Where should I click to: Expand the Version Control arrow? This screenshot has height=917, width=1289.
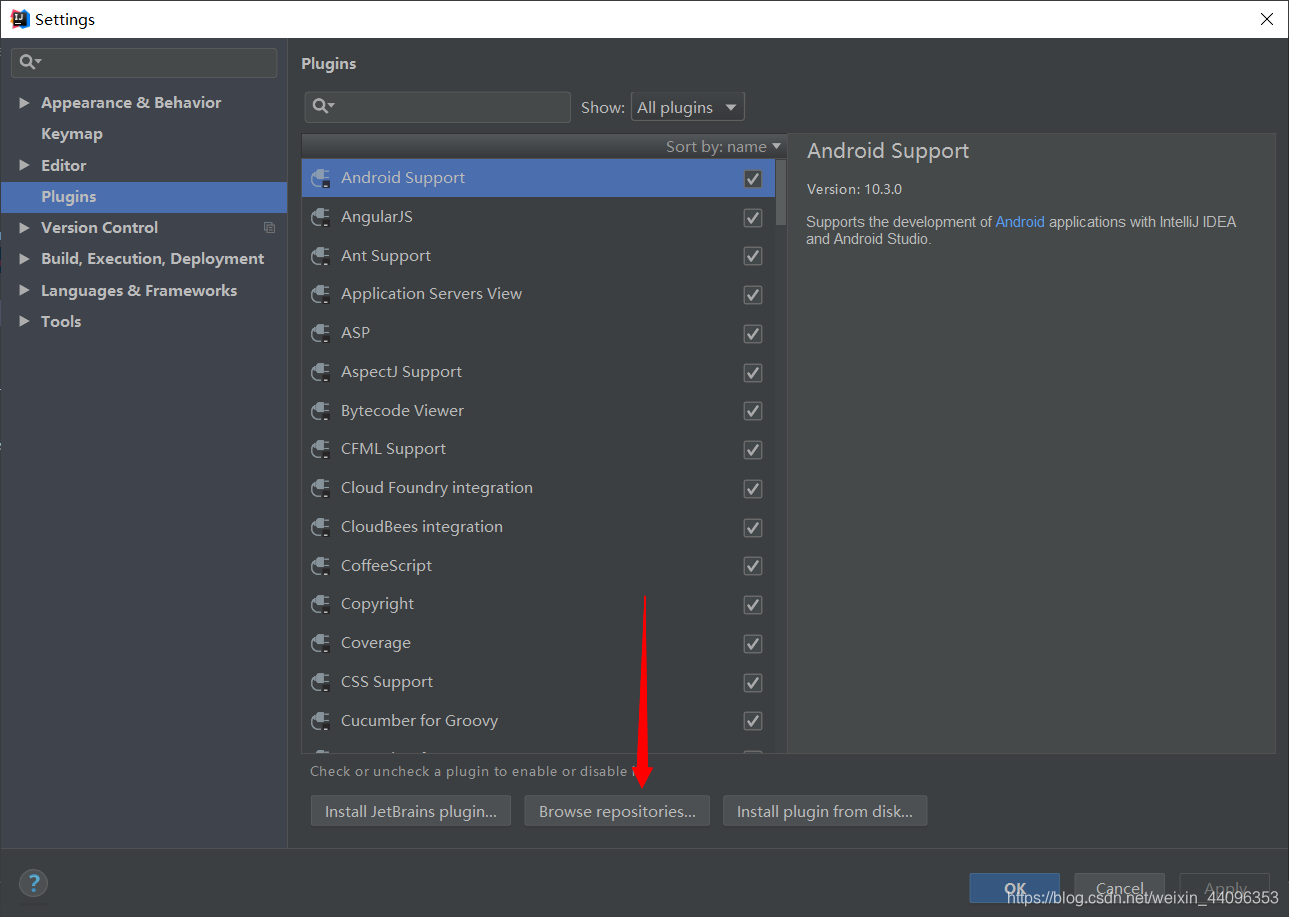coord(24,228)
